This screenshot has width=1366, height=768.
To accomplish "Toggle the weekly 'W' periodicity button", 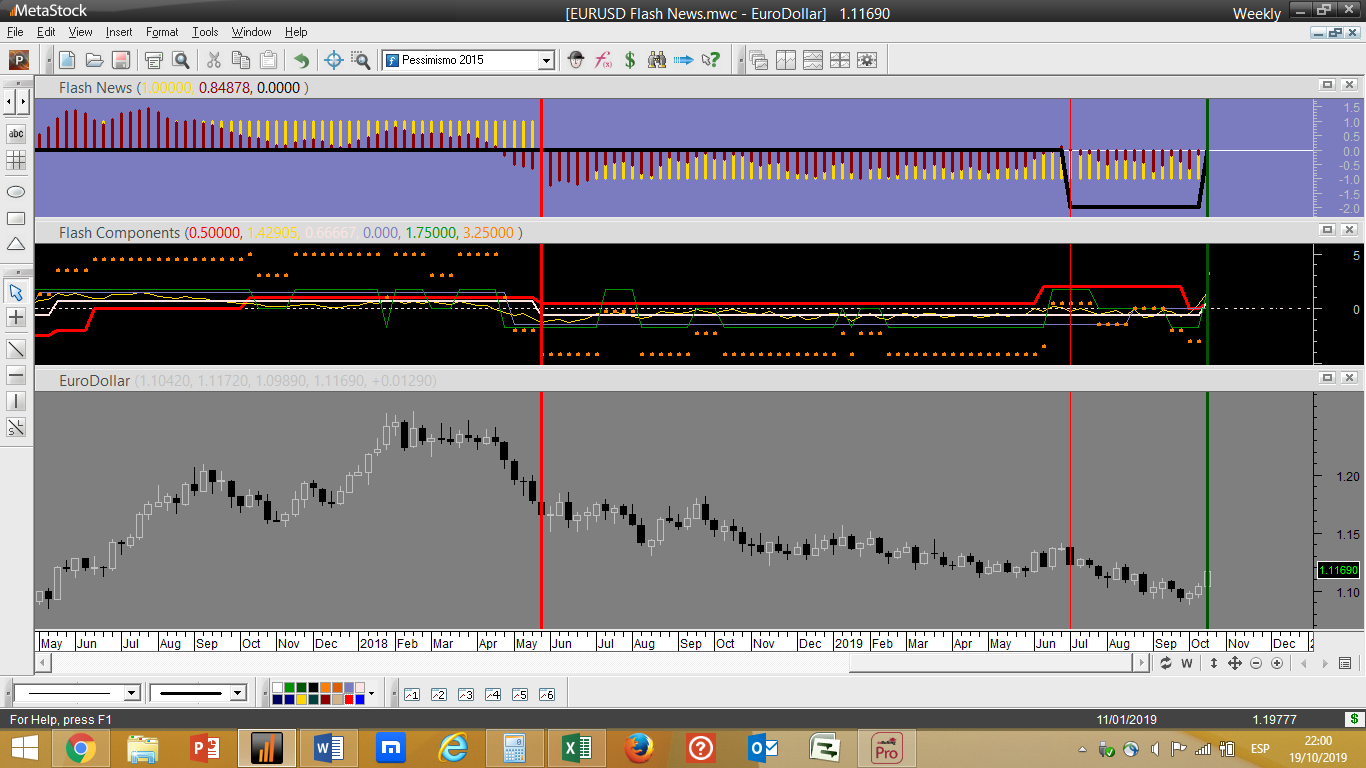I will click(x=1187, y=663).
